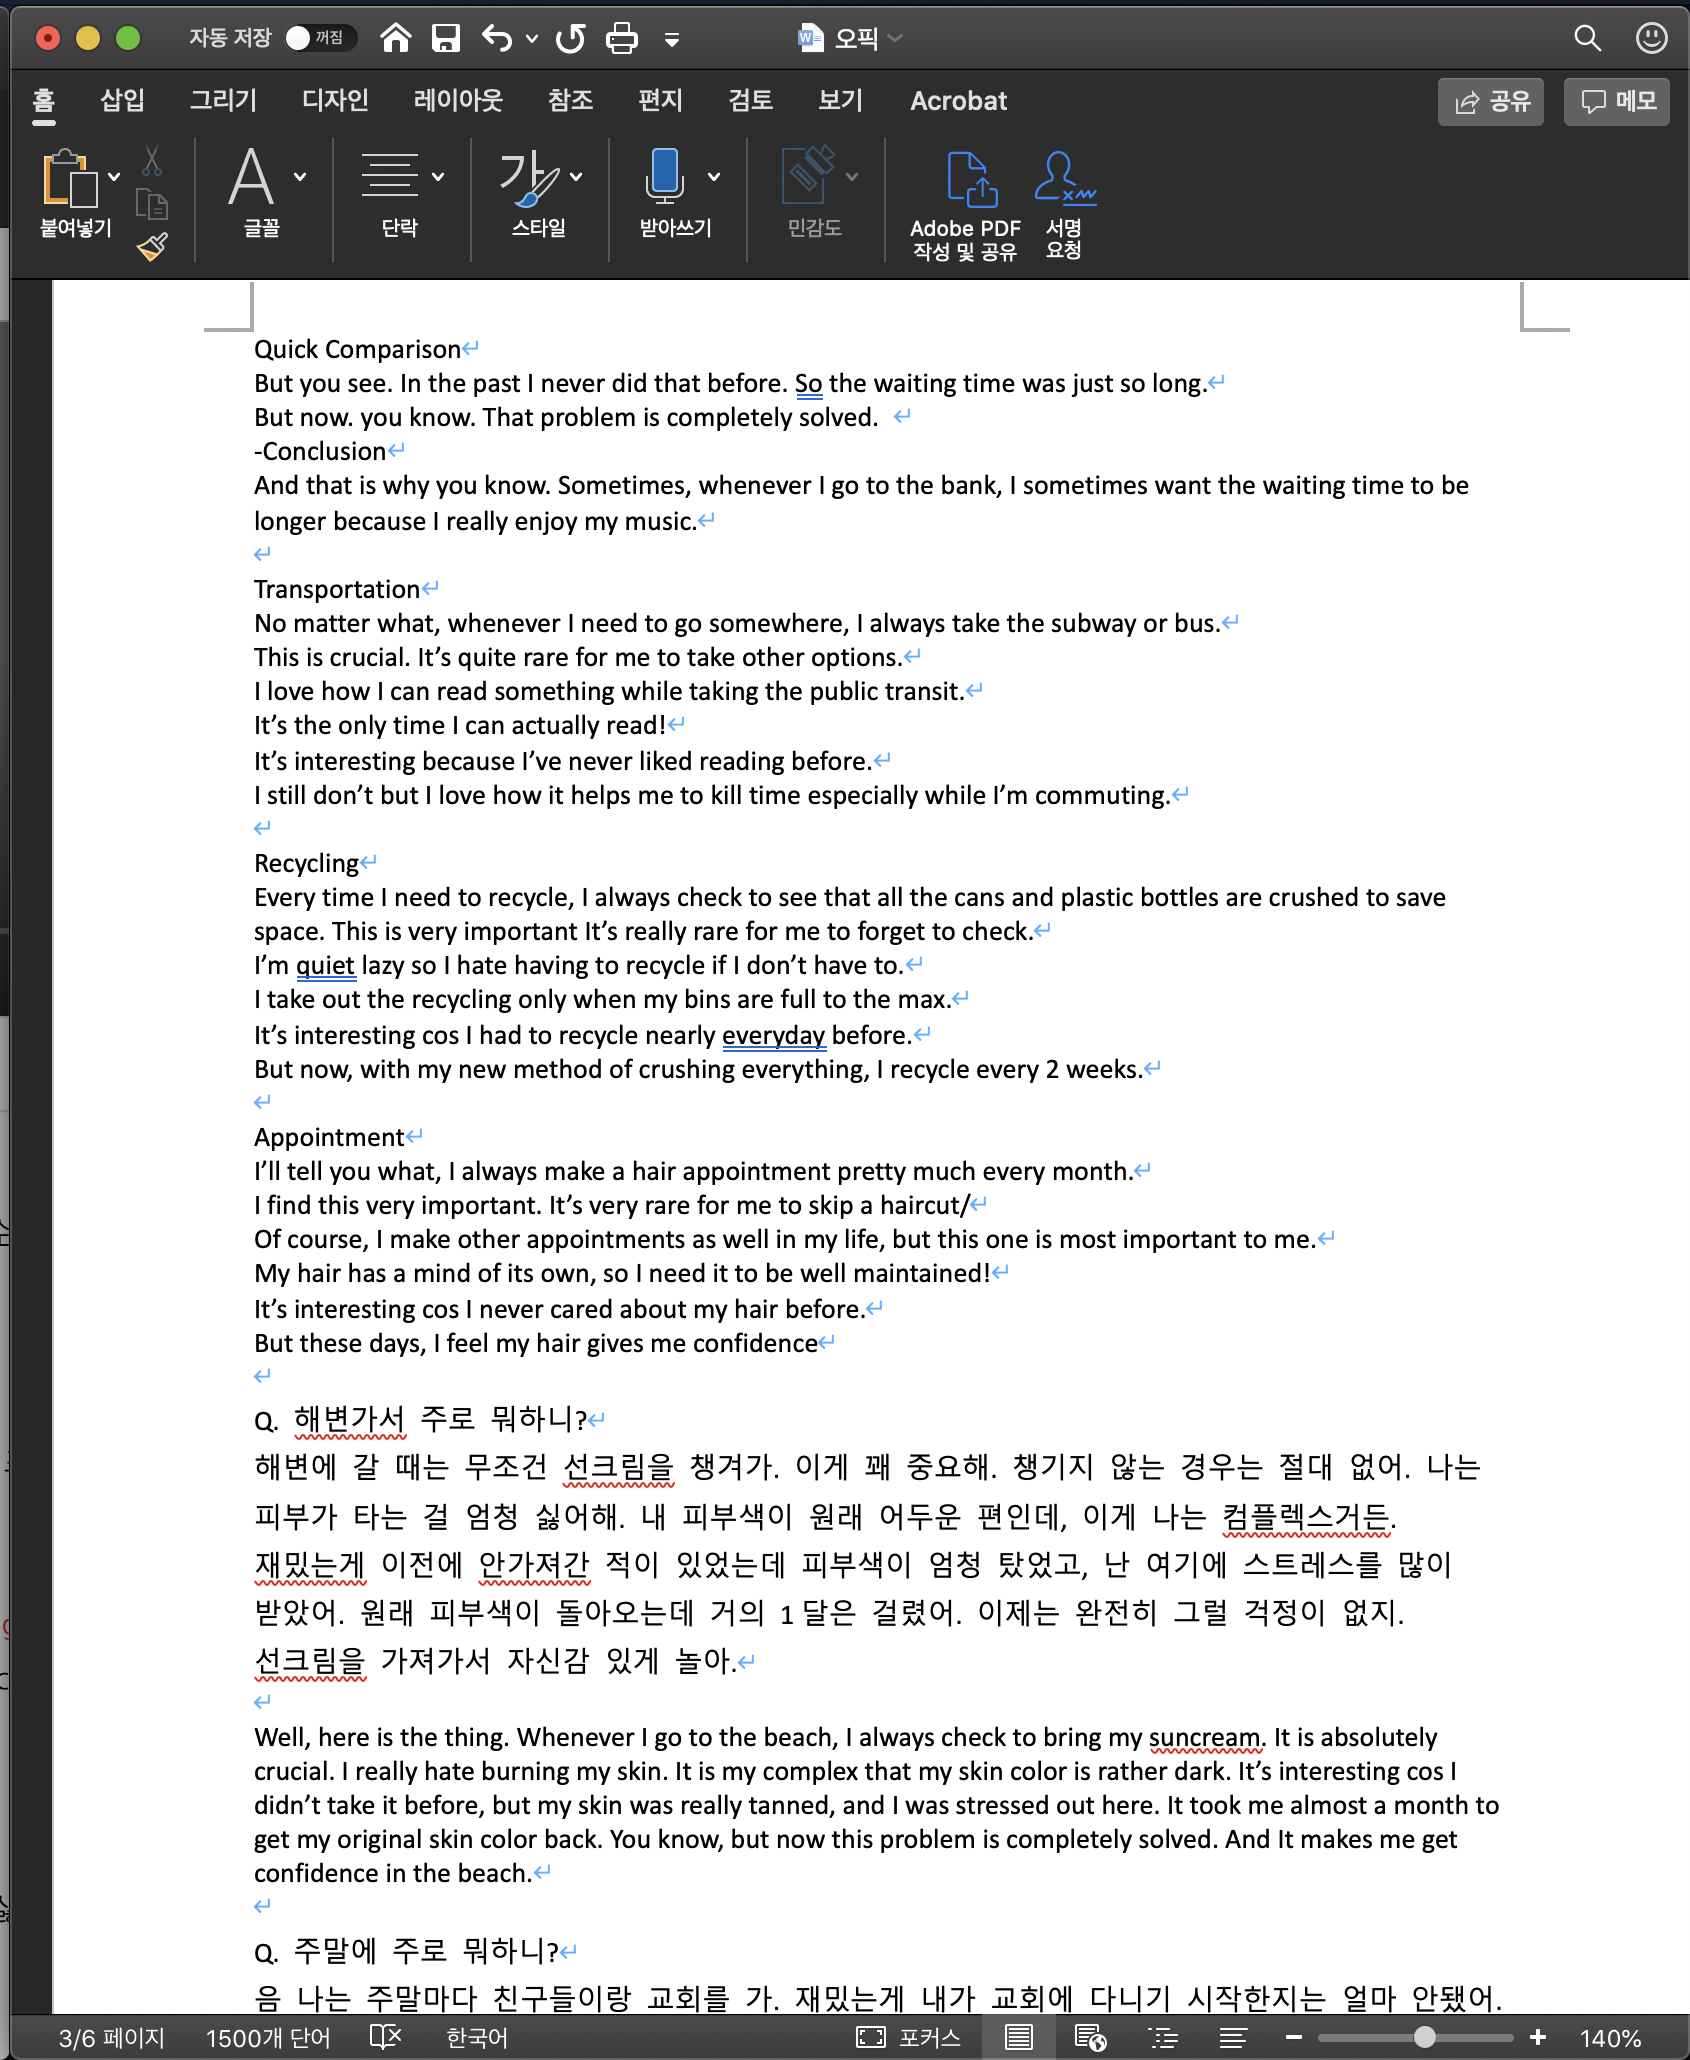The height and width of the screenshot is (2060, 1690).
Task: Expand the Paste options arrow
Action: click(x=114, y=177)
